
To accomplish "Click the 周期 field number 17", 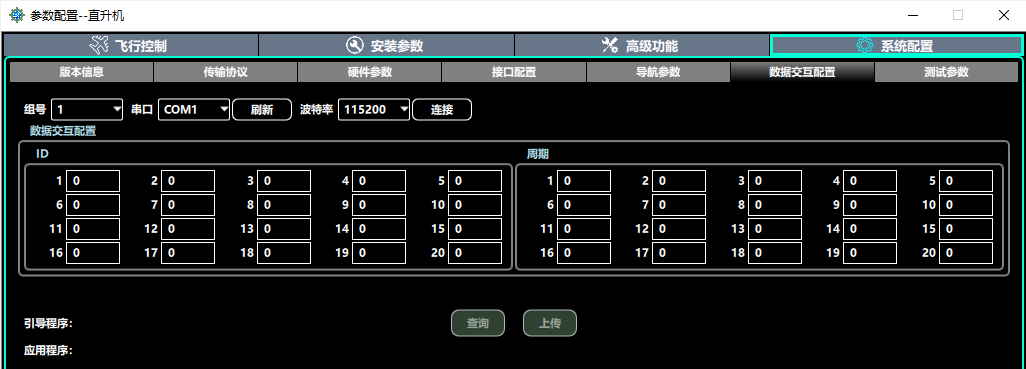I will point(679,254).
